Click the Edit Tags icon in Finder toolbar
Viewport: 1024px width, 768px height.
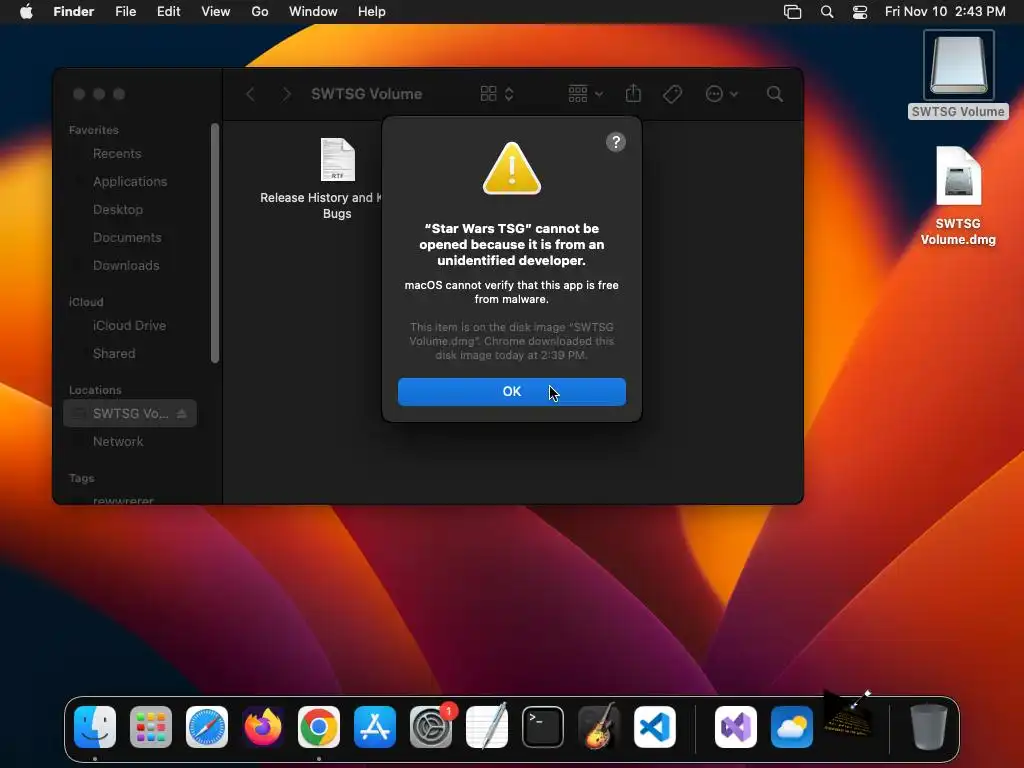point(673,94)
